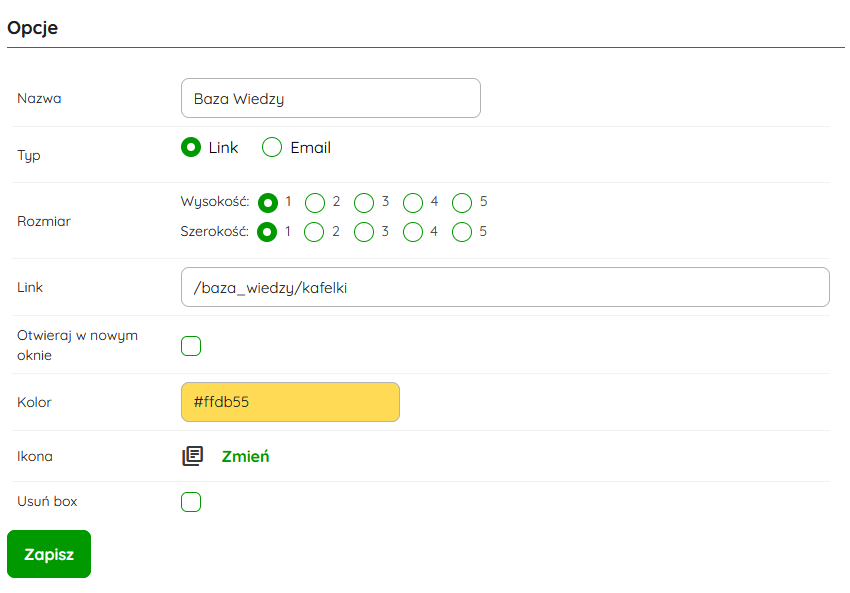This screenshot has height=593, width=850.
Task: Set Wysokość to 4
Action: (413, 203)
